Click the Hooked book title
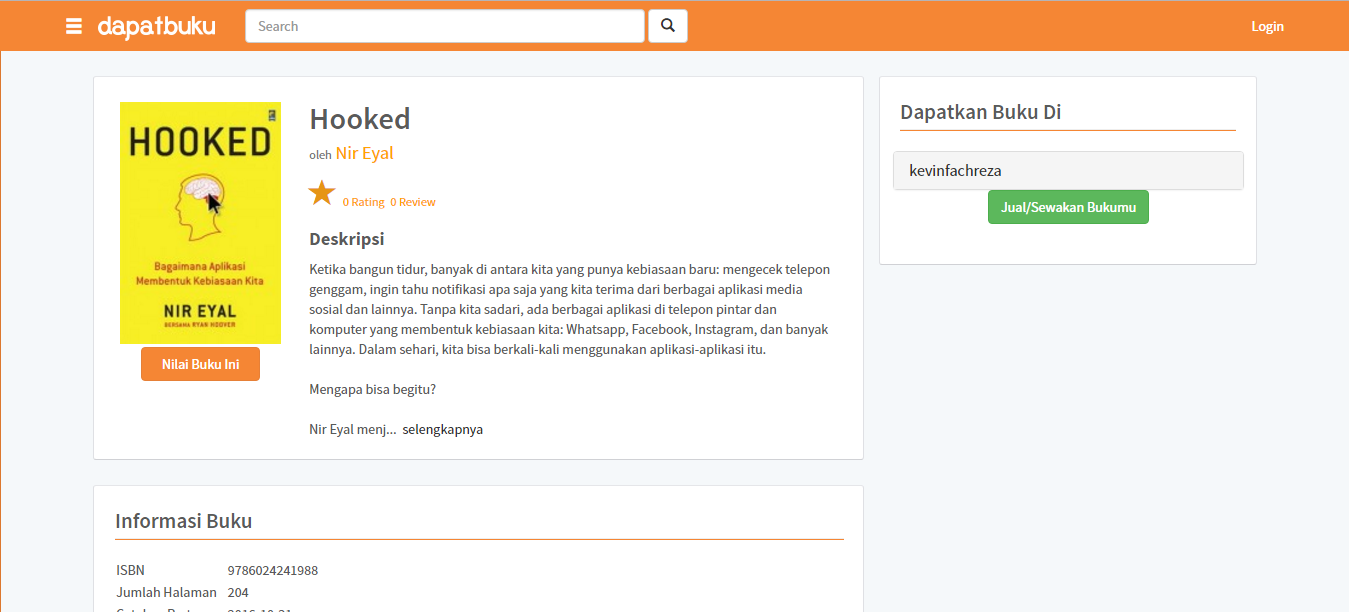 point(360,119)
